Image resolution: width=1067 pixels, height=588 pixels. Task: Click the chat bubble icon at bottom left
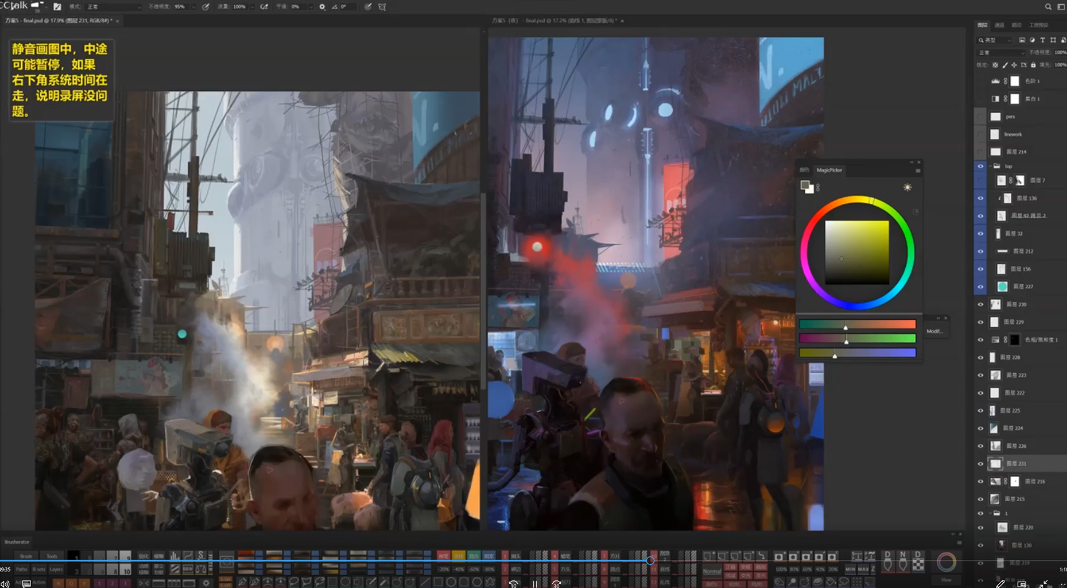[x=27, y=584]
